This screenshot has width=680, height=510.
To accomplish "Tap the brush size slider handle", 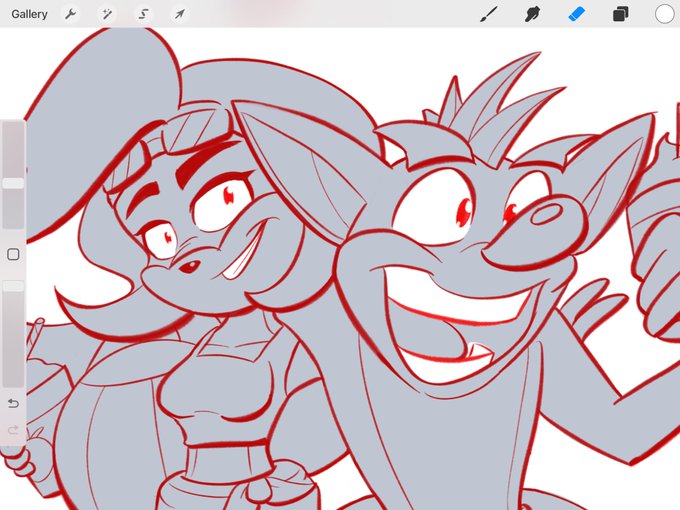I will (x=13, y=183).
